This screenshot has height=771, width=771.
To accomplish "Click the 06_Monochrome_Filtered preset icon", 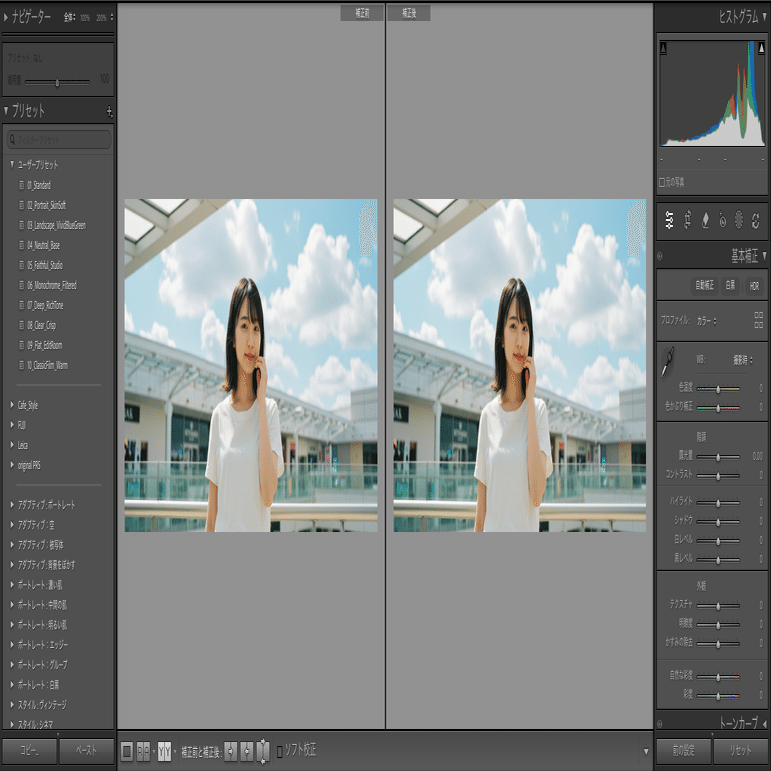I will tap(21, 285).
